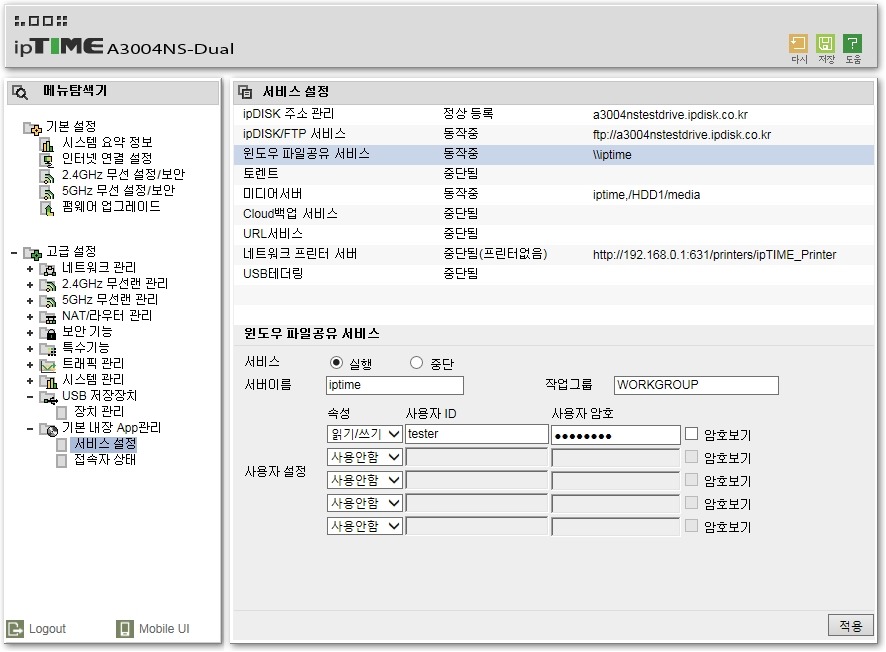Click the 5GHz 무선 설정/보안 icon
Image resolution: width=886 pixels, height=652 pixels.
47,193
